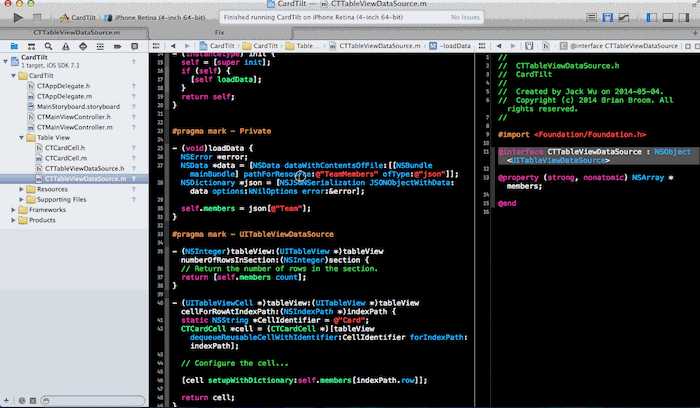
Task: Expand the Supporting Files group
Action: click(x=21, y=200)
